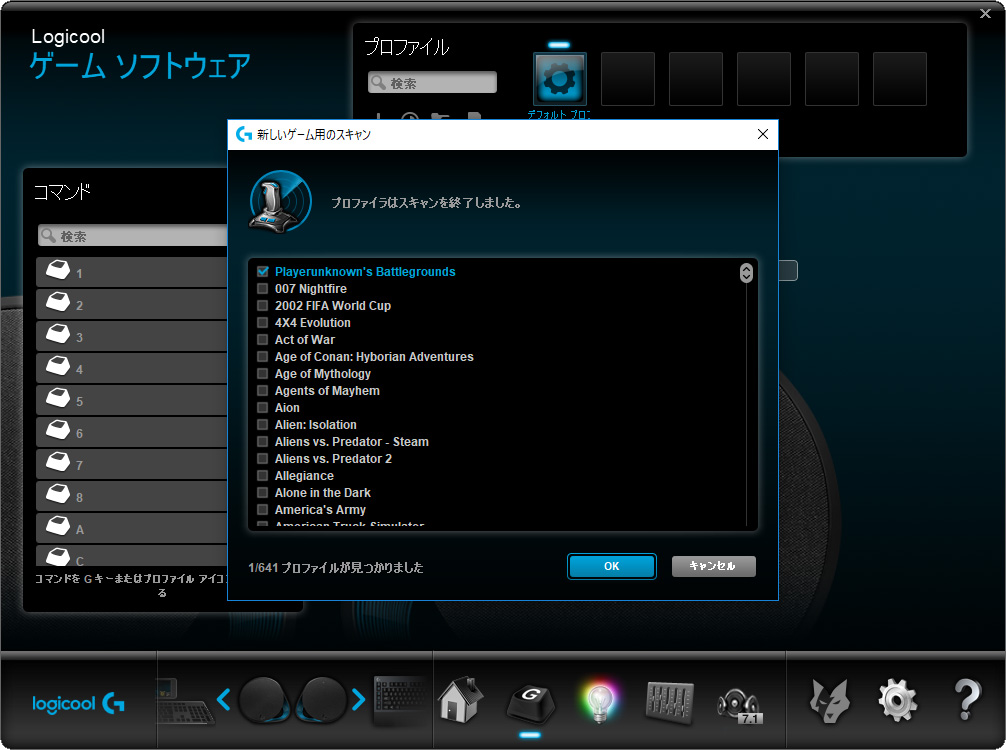Check Alone in the Dark checkbox

click(x=262, y=493)
